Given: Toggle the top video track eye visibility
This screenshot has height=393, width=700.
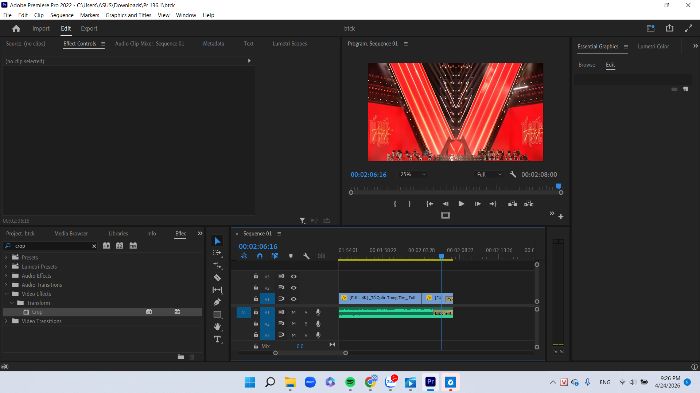Looking at the screenshot, I should pyautogui.click(x=294, y=276).
